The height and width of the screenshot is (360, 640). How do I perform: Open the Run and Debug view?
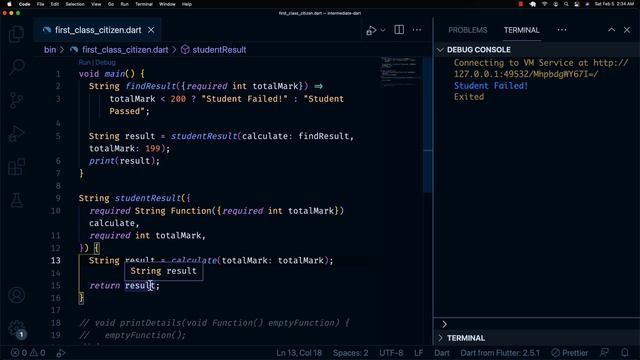pos(16,133)
